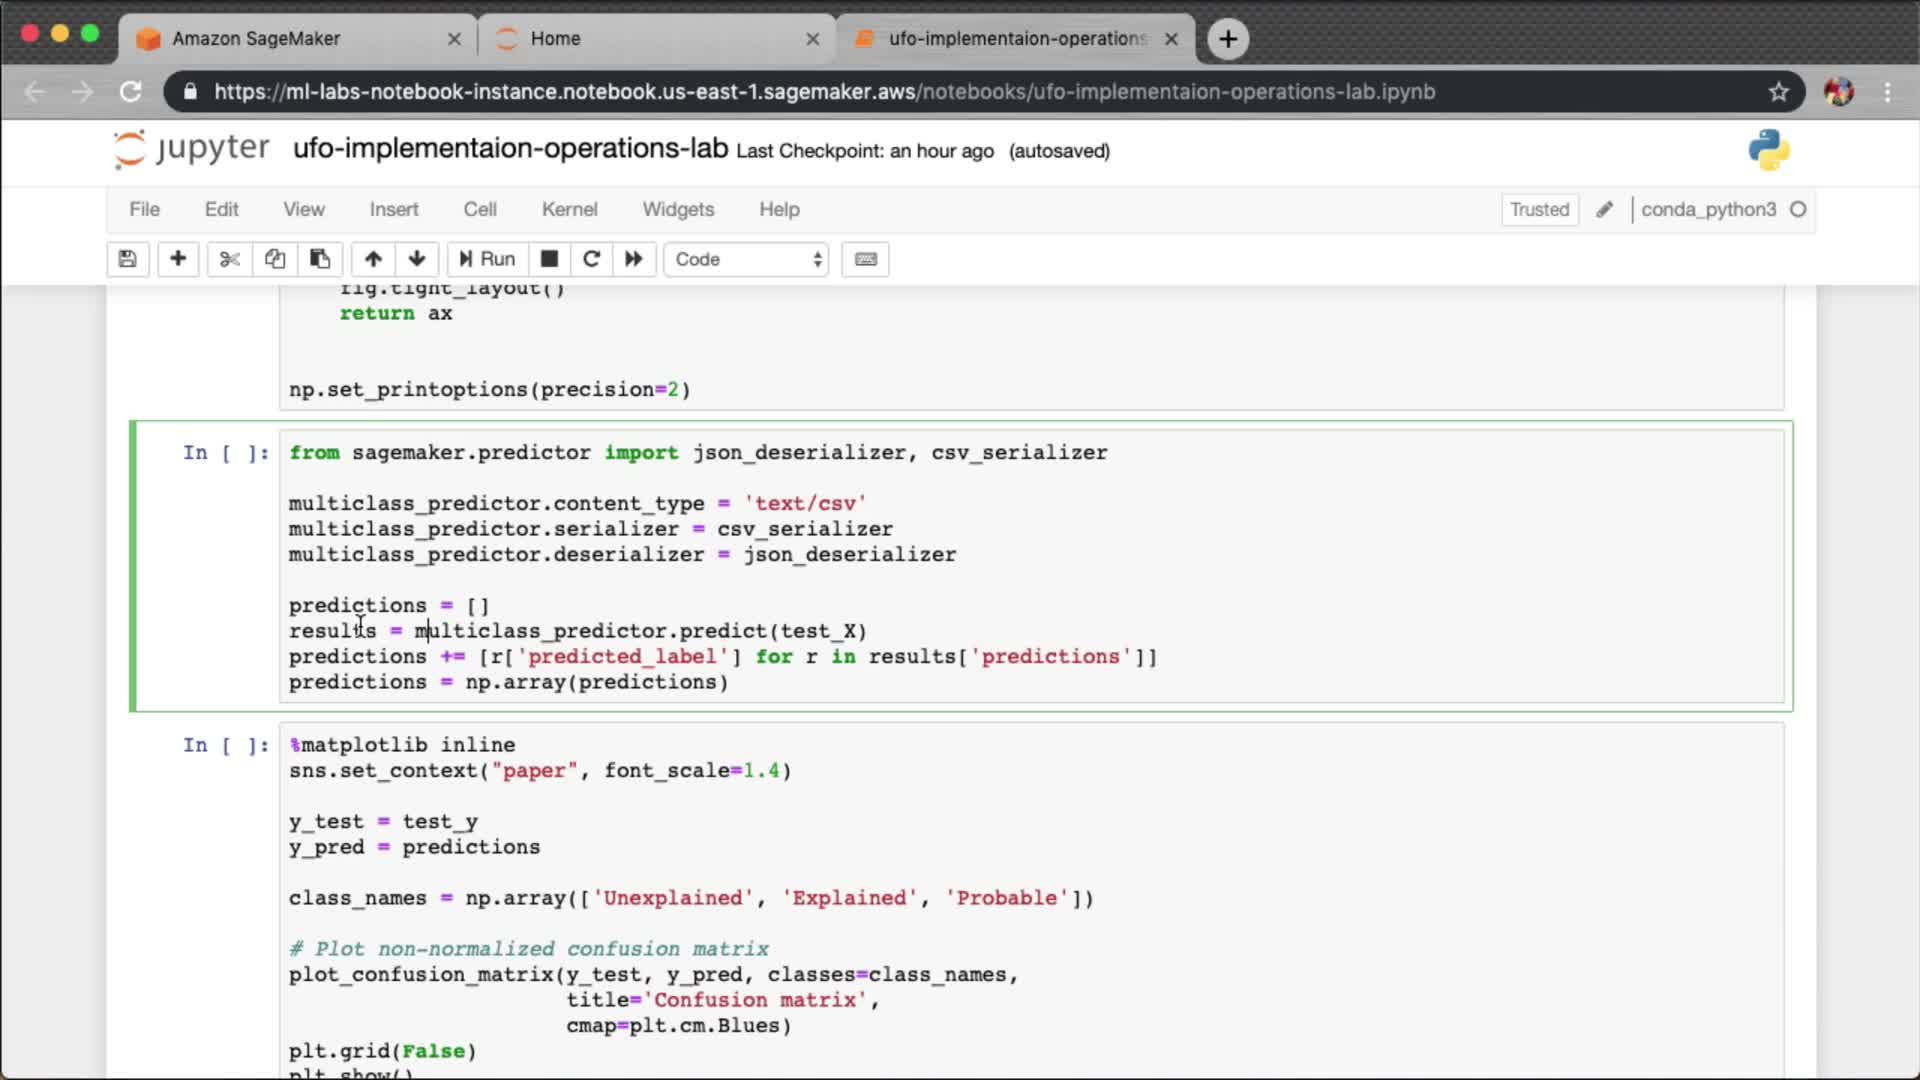Open the Cell menu

[480, 209]
